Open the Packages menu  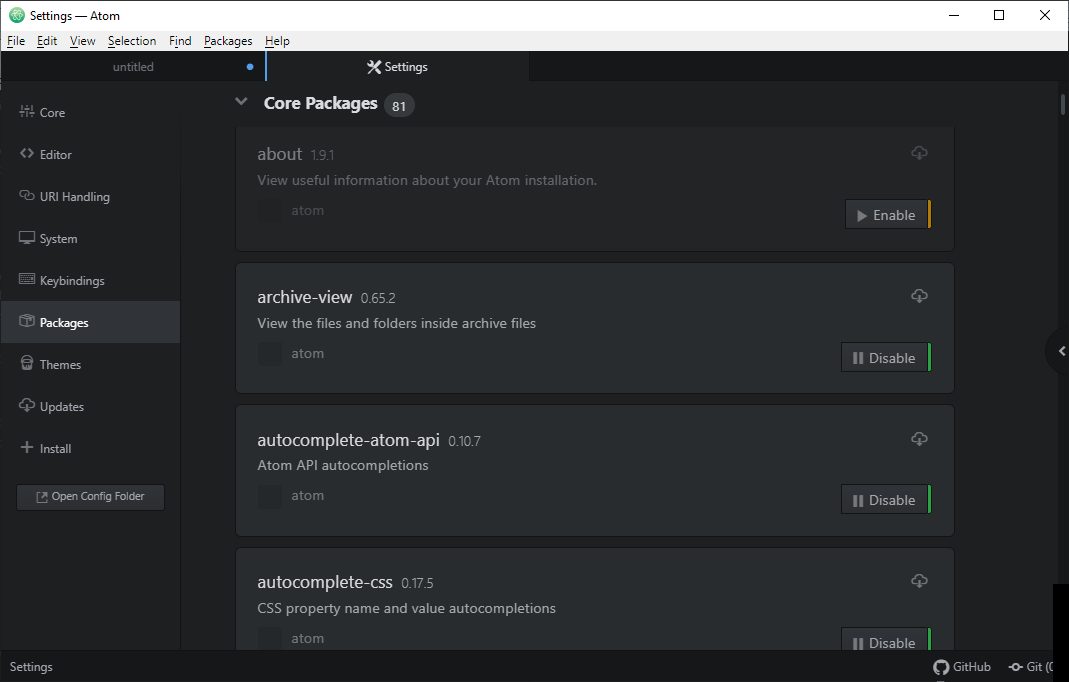(228, 41)
